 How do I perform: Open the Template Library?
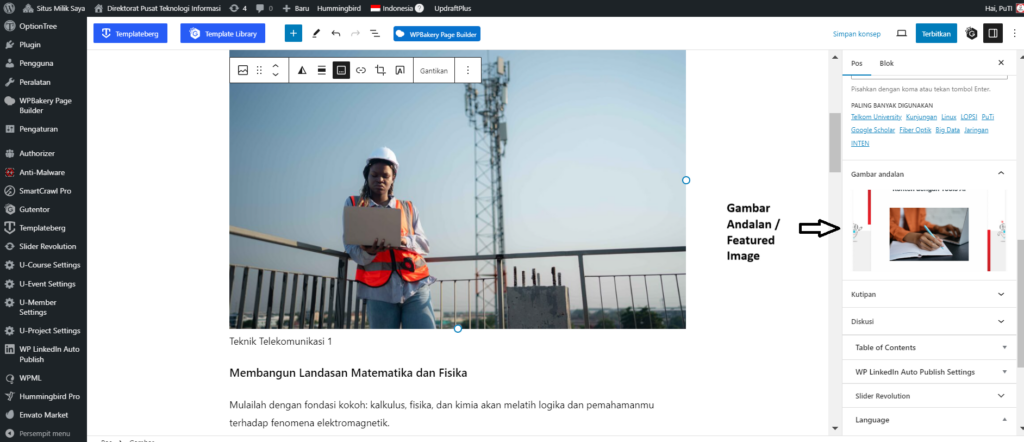pos(223,33)
